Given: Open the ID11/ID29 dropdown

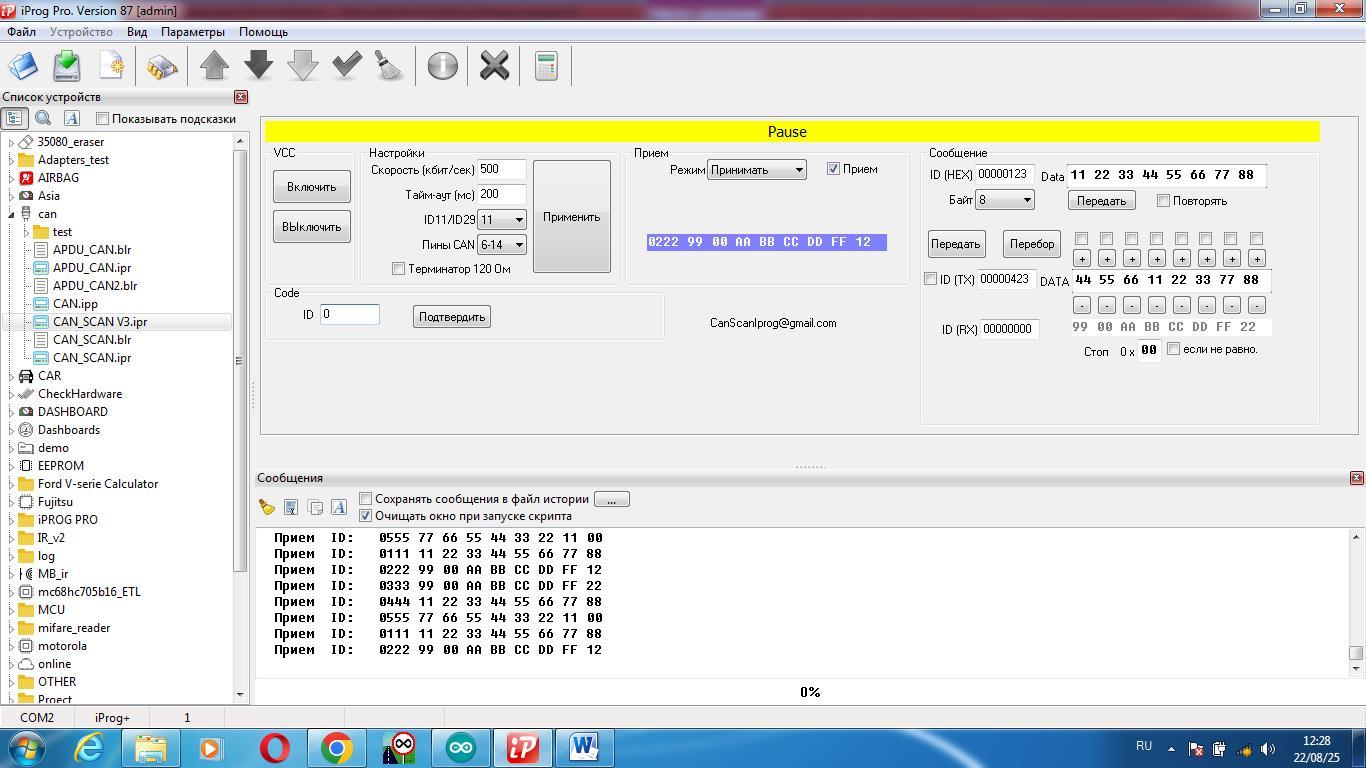Looking at the screenshot, I should point(502,219).
